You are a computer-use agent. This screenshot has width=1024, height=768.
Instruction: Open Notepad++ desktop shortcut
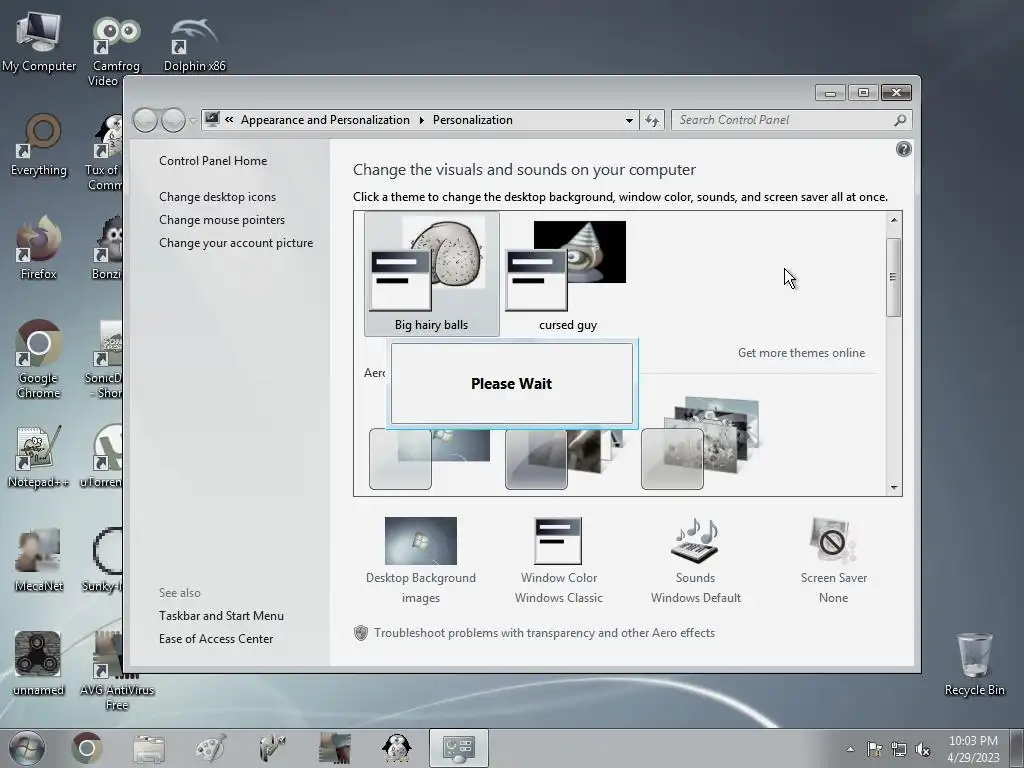coord(38,456)
